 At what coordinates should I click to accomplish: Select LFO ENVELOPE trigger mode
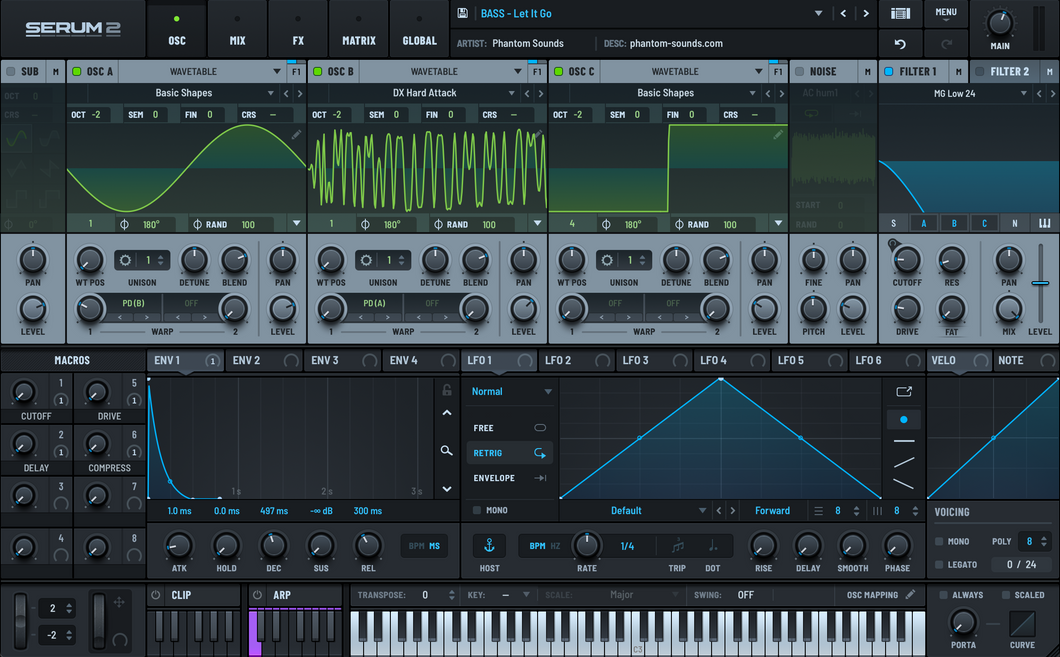click(510, 478)
